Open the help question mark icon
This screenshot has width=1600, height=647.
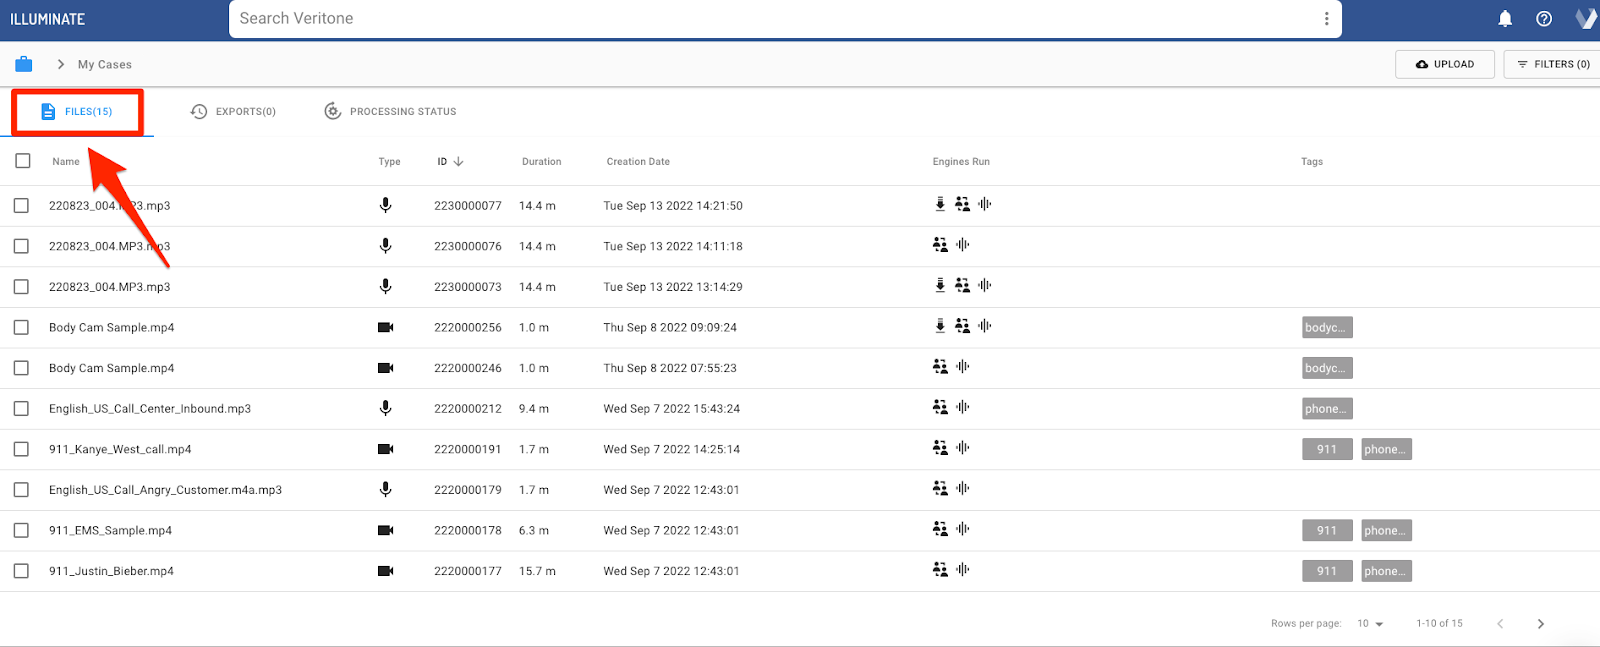1544,19
